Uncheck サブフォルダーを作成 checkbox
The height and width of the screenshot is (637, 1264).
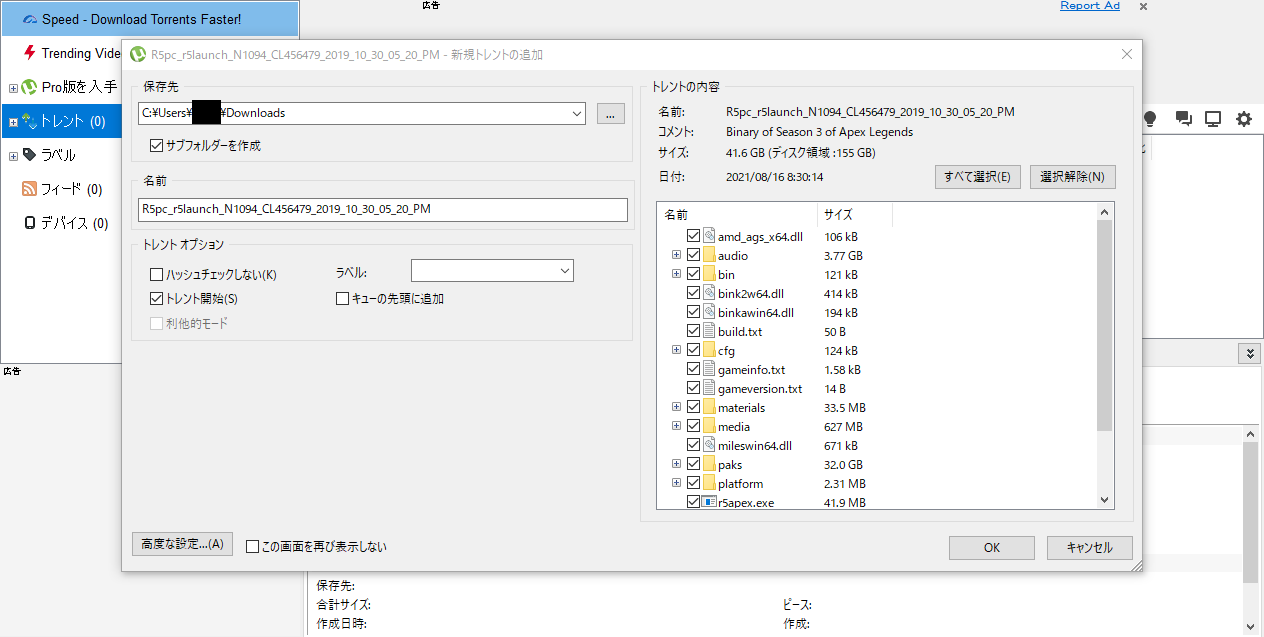tap(156, 146)
